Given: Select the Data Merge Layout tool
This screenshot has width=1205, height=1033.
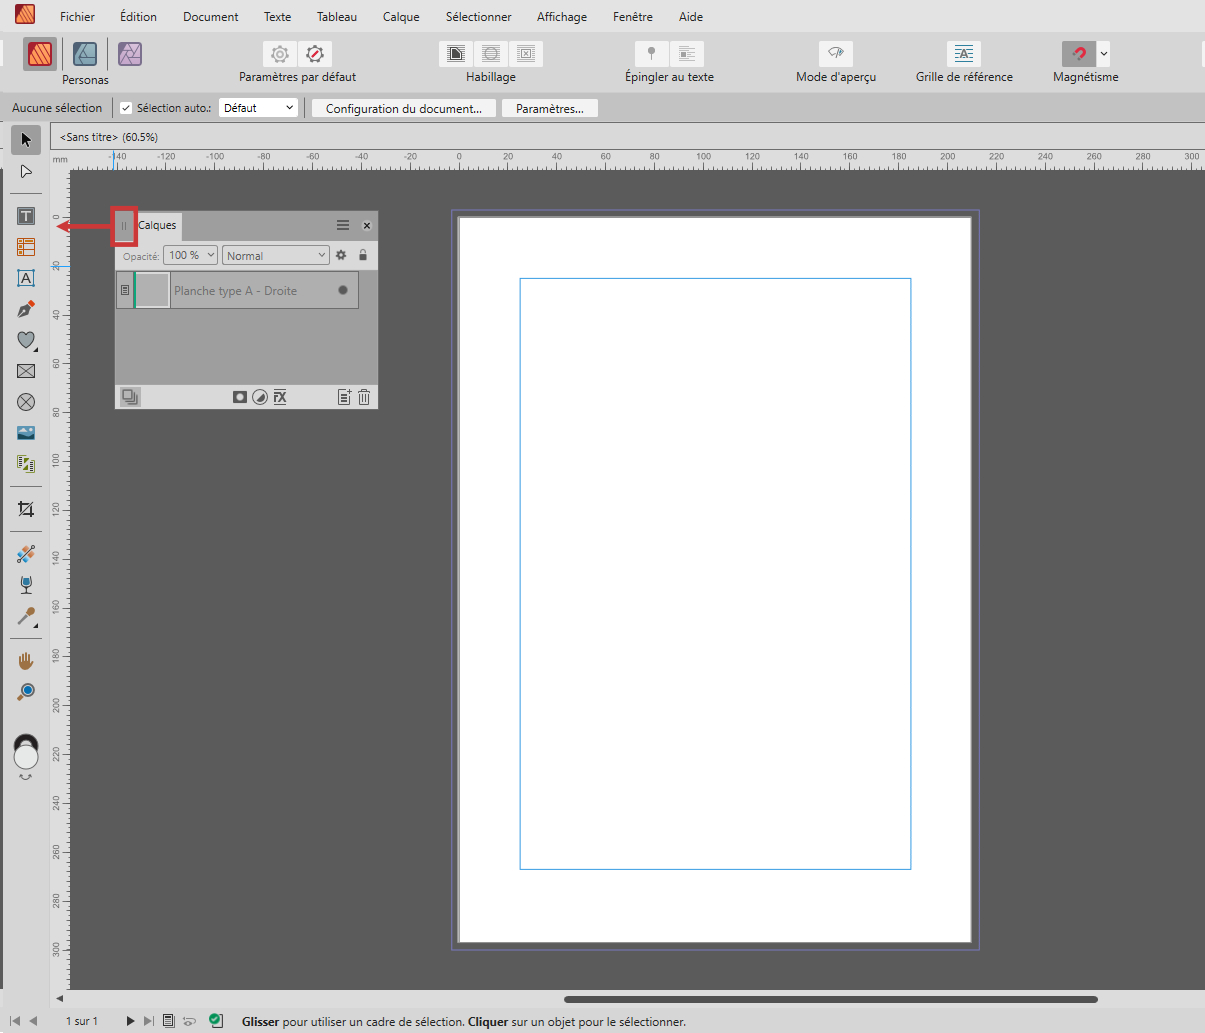Looking at the screenshot, I should (26, 464).
